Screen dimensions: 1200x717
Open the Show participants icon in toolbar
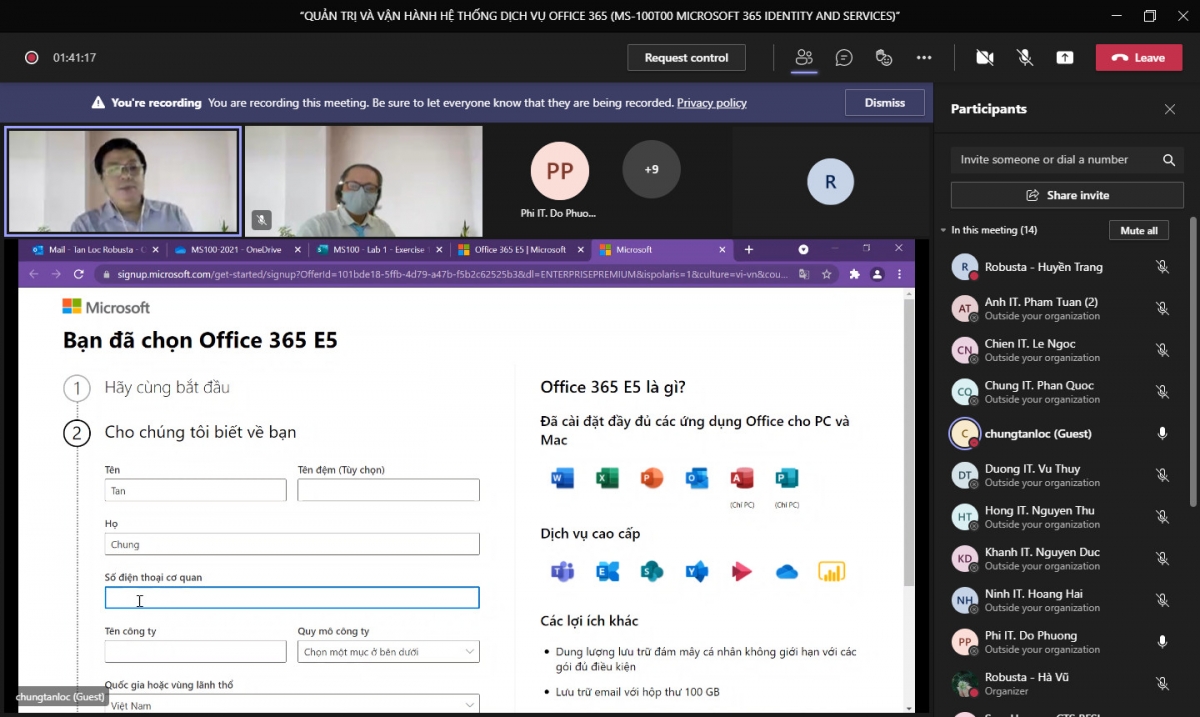coord(804,58)
